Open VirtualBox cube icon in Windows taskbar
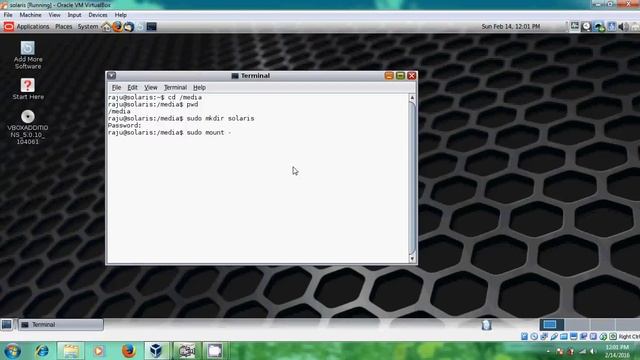 (156, 351)
